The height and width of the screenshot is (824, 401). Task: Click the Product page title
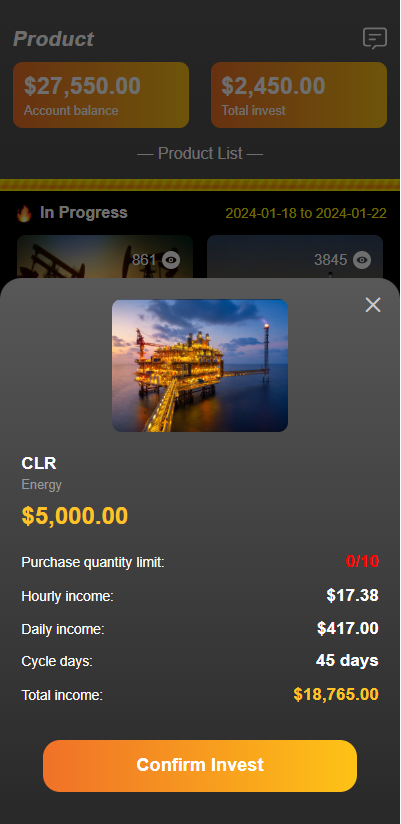53,39
